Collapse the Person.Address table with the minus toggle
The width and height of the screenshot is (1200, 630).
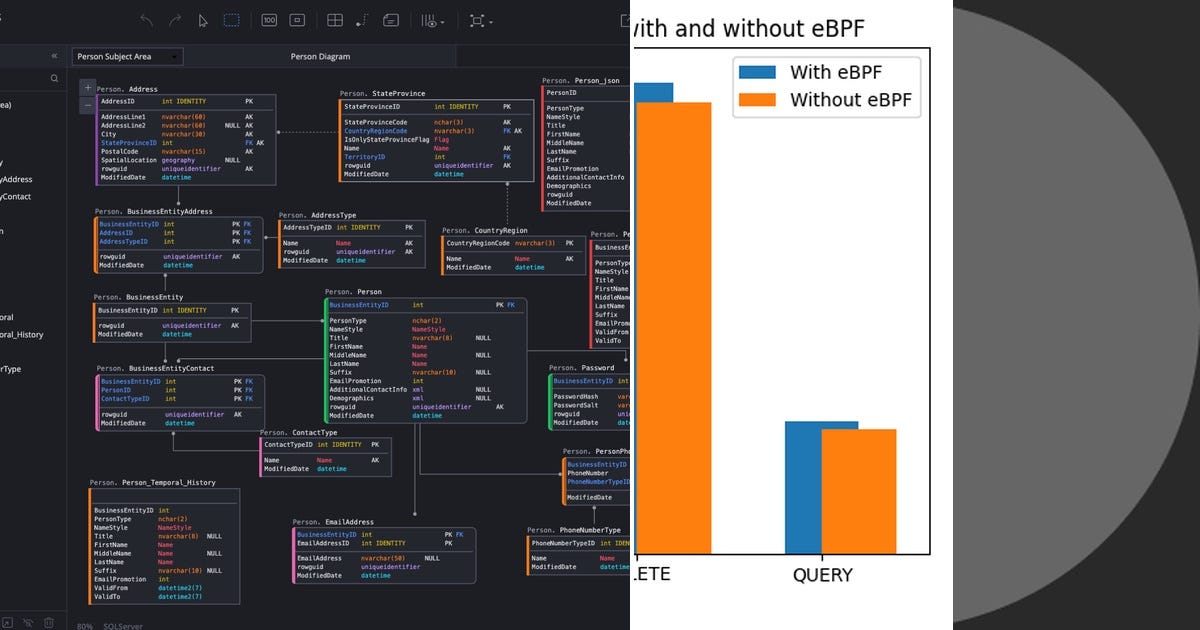[87, 104]
